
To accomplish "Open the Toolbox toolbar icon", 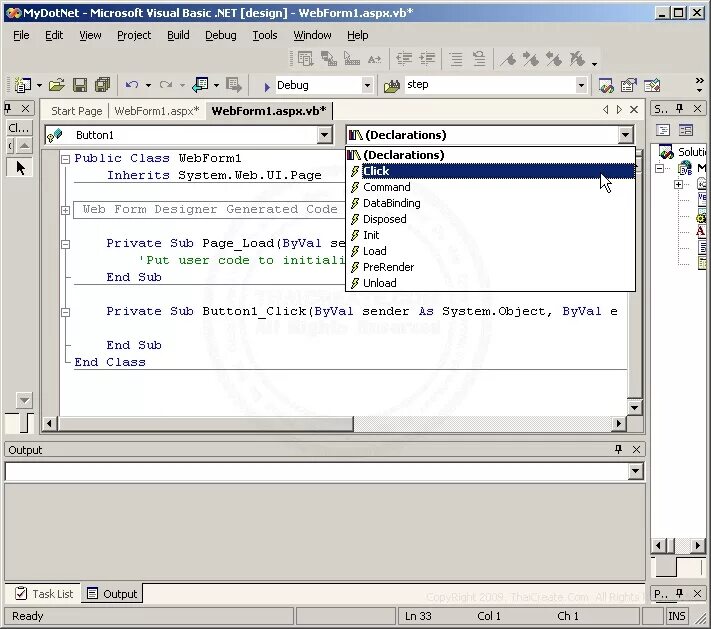I will (652, 85).
